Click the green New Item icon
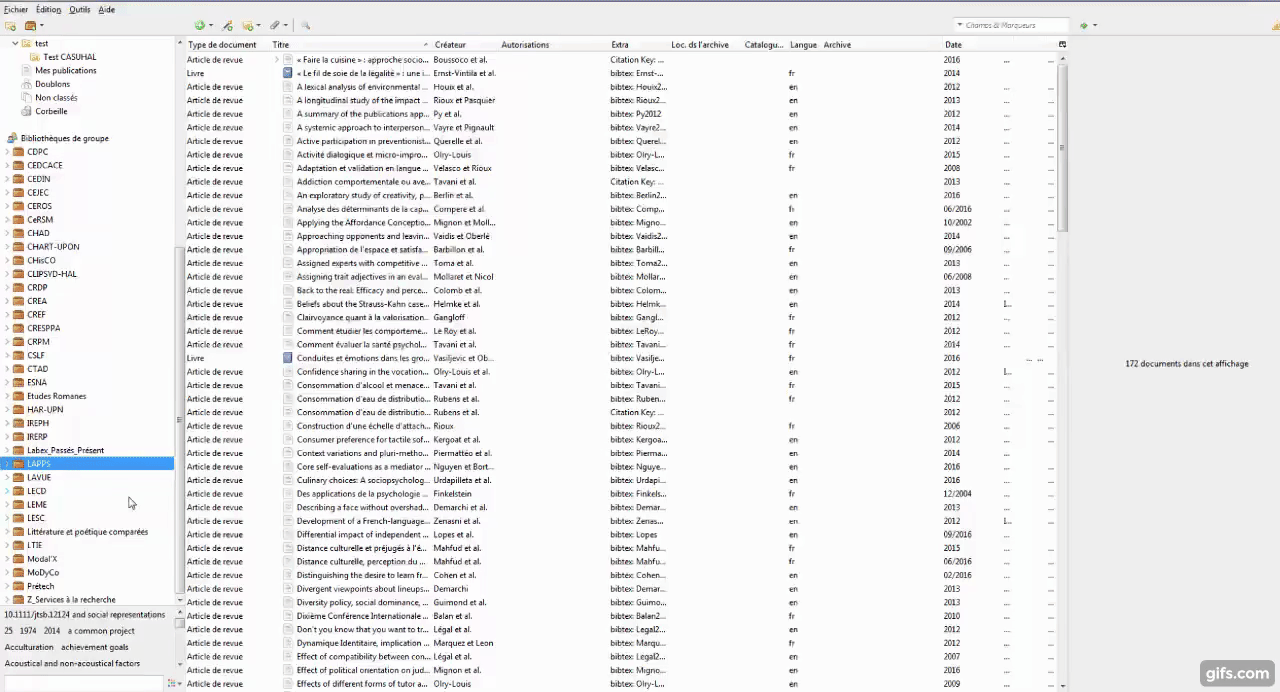 (x=200, y=25)
